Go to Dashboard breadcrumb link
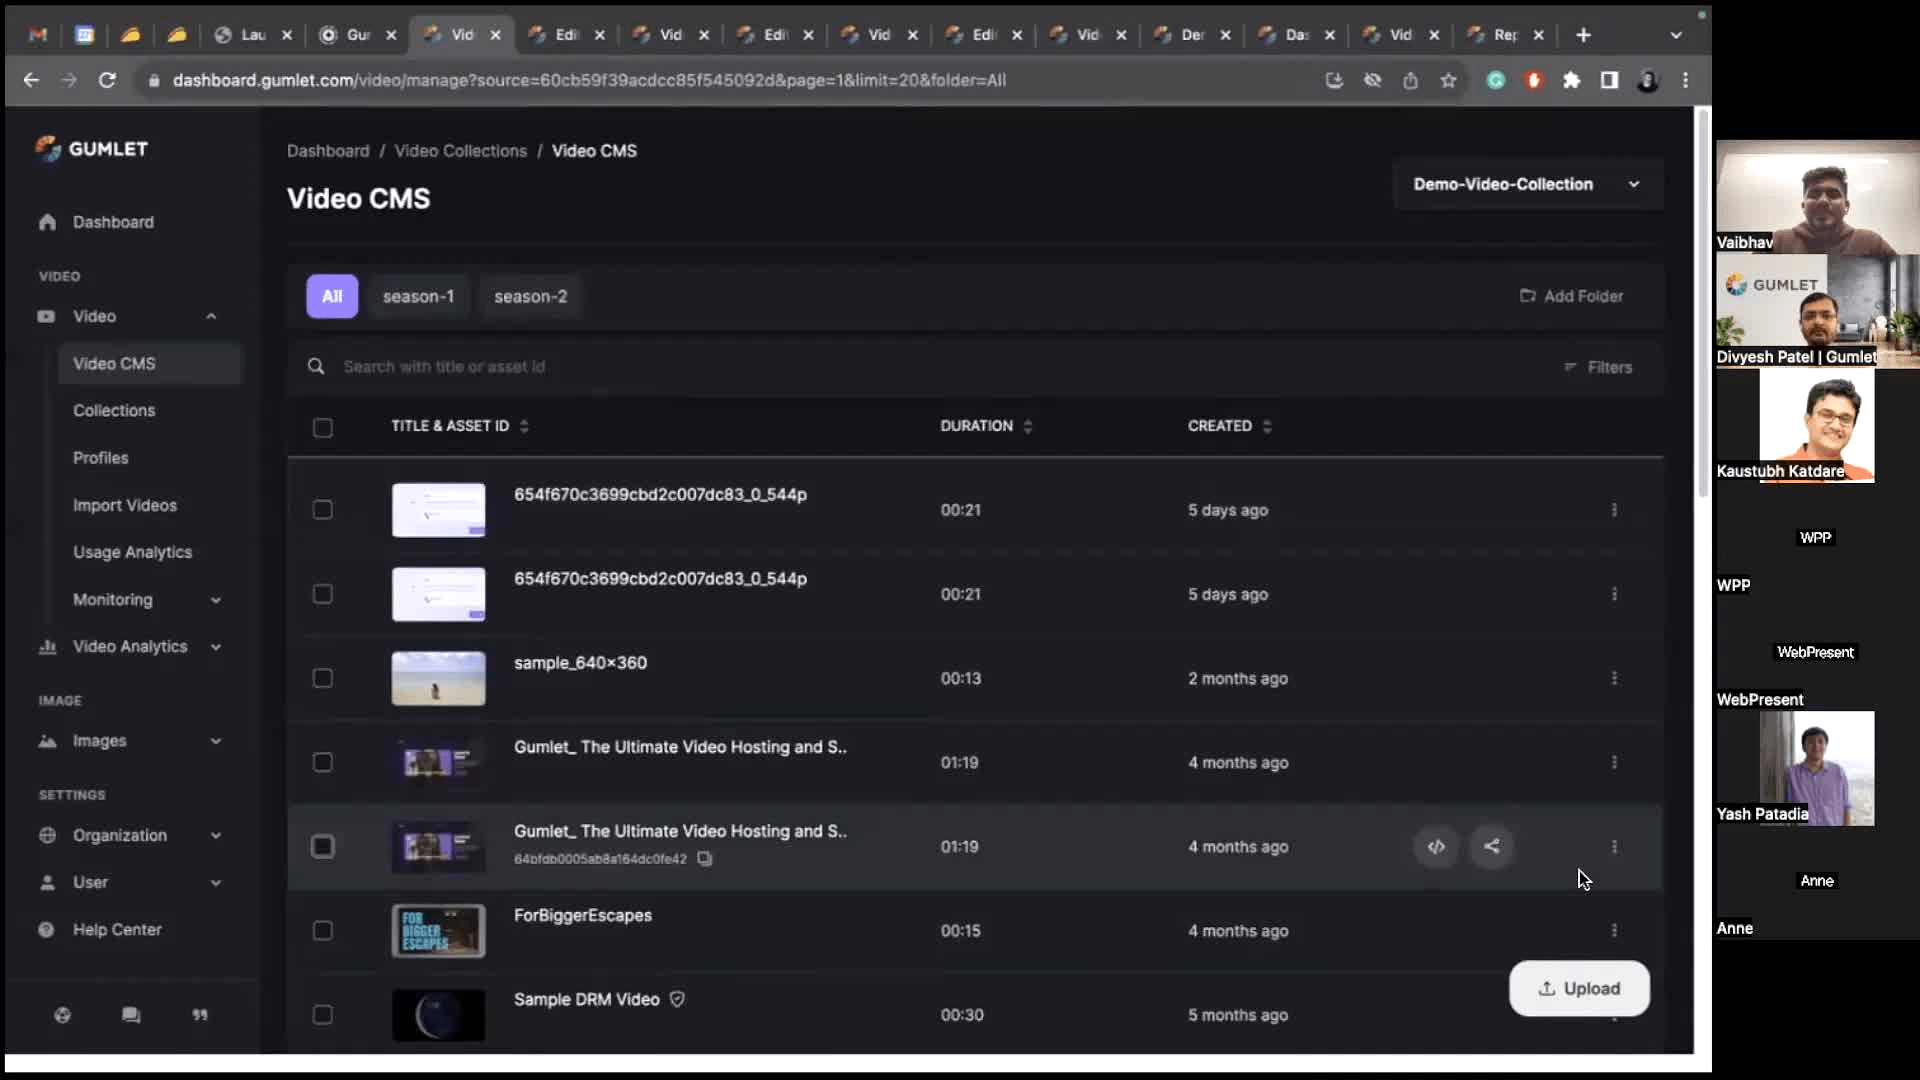 (328, 151)
